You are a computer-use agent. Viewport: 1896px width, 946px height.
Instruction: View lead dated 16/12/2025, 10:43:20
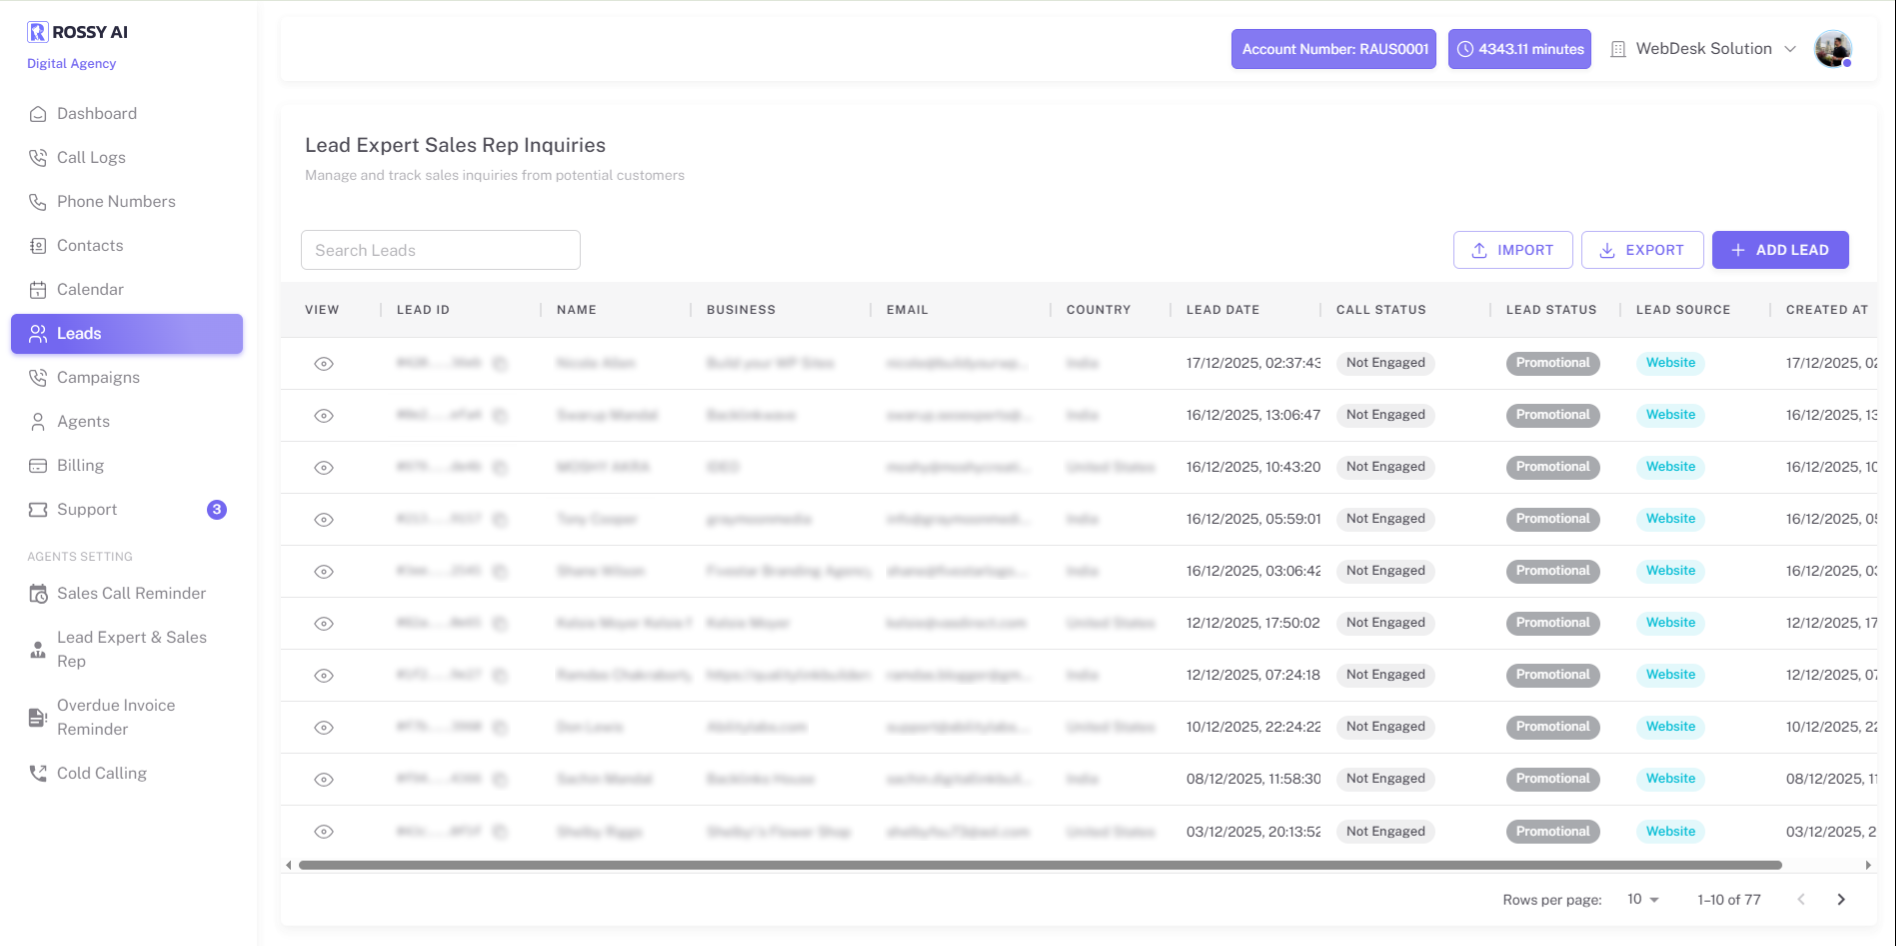324,468
